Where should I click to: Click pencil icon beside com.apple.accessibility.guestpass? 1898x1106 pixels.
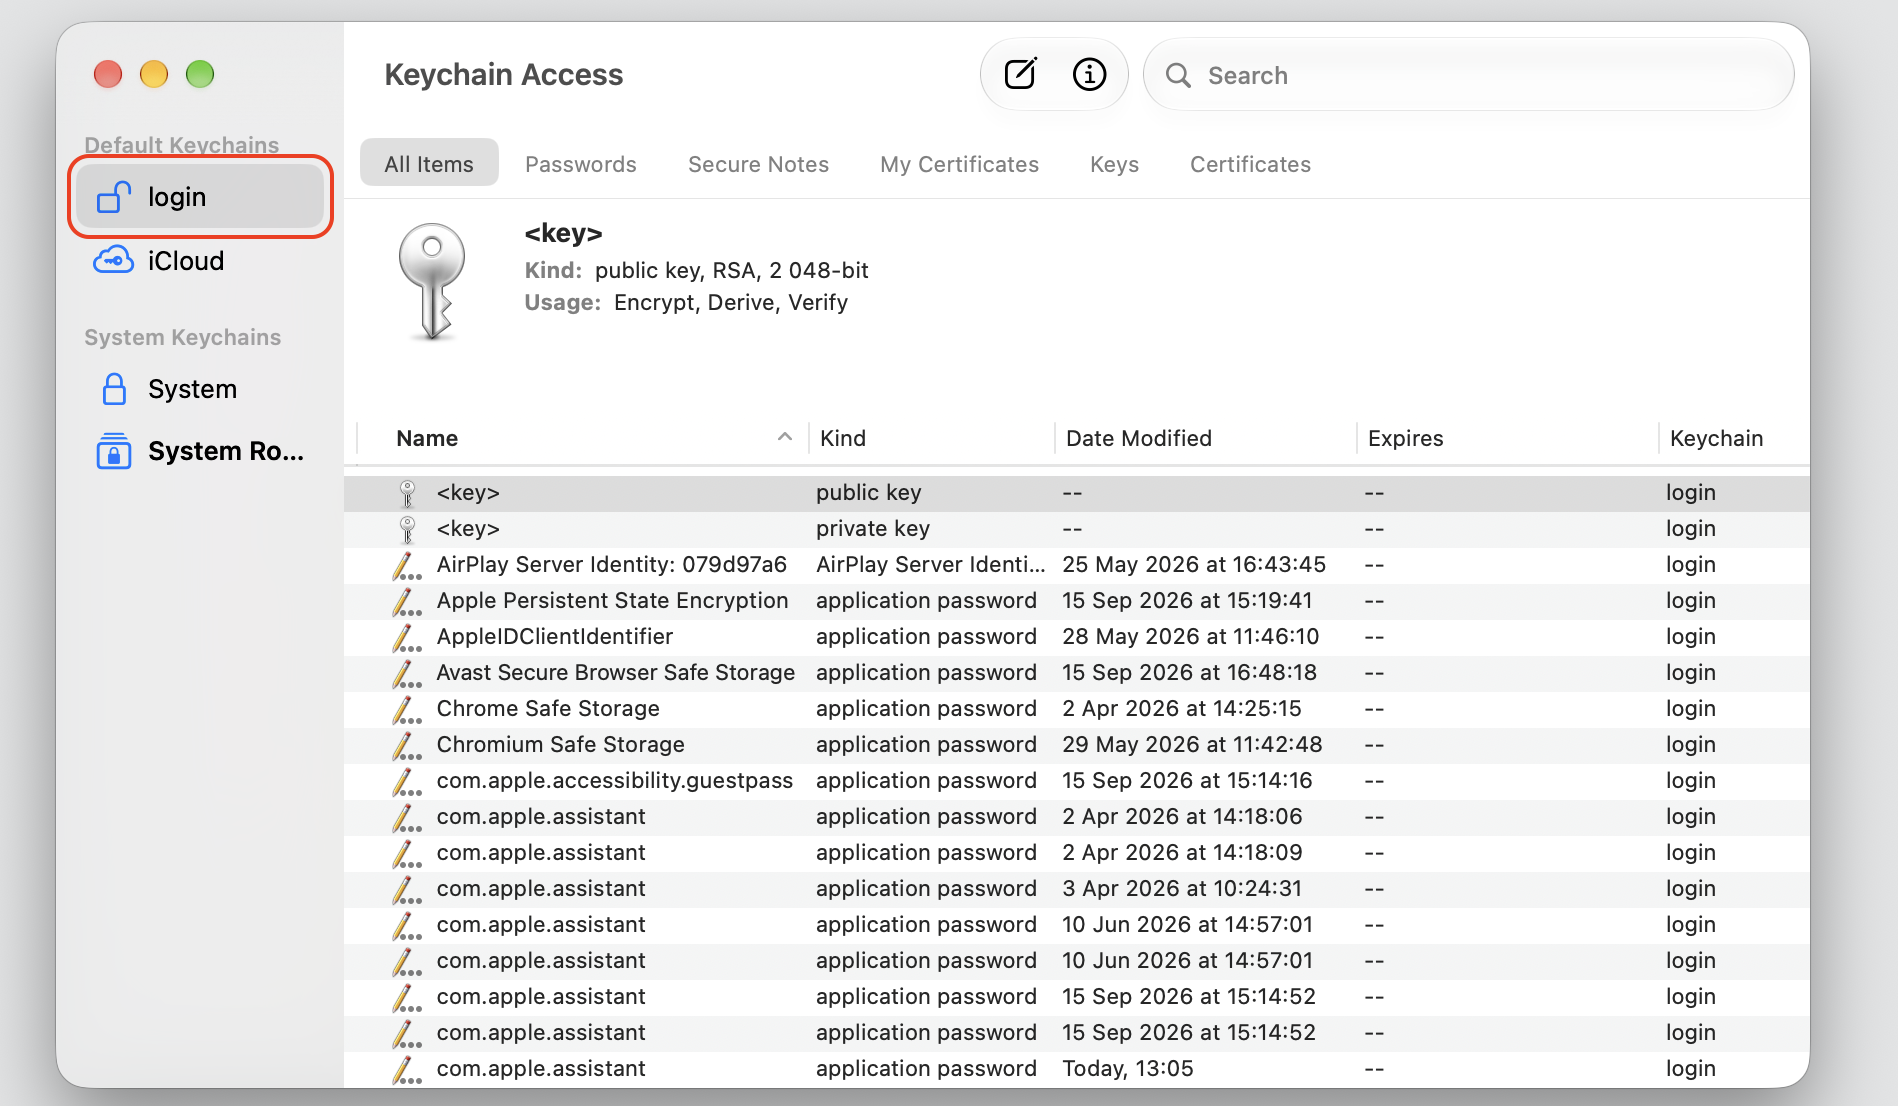[406, 781]
